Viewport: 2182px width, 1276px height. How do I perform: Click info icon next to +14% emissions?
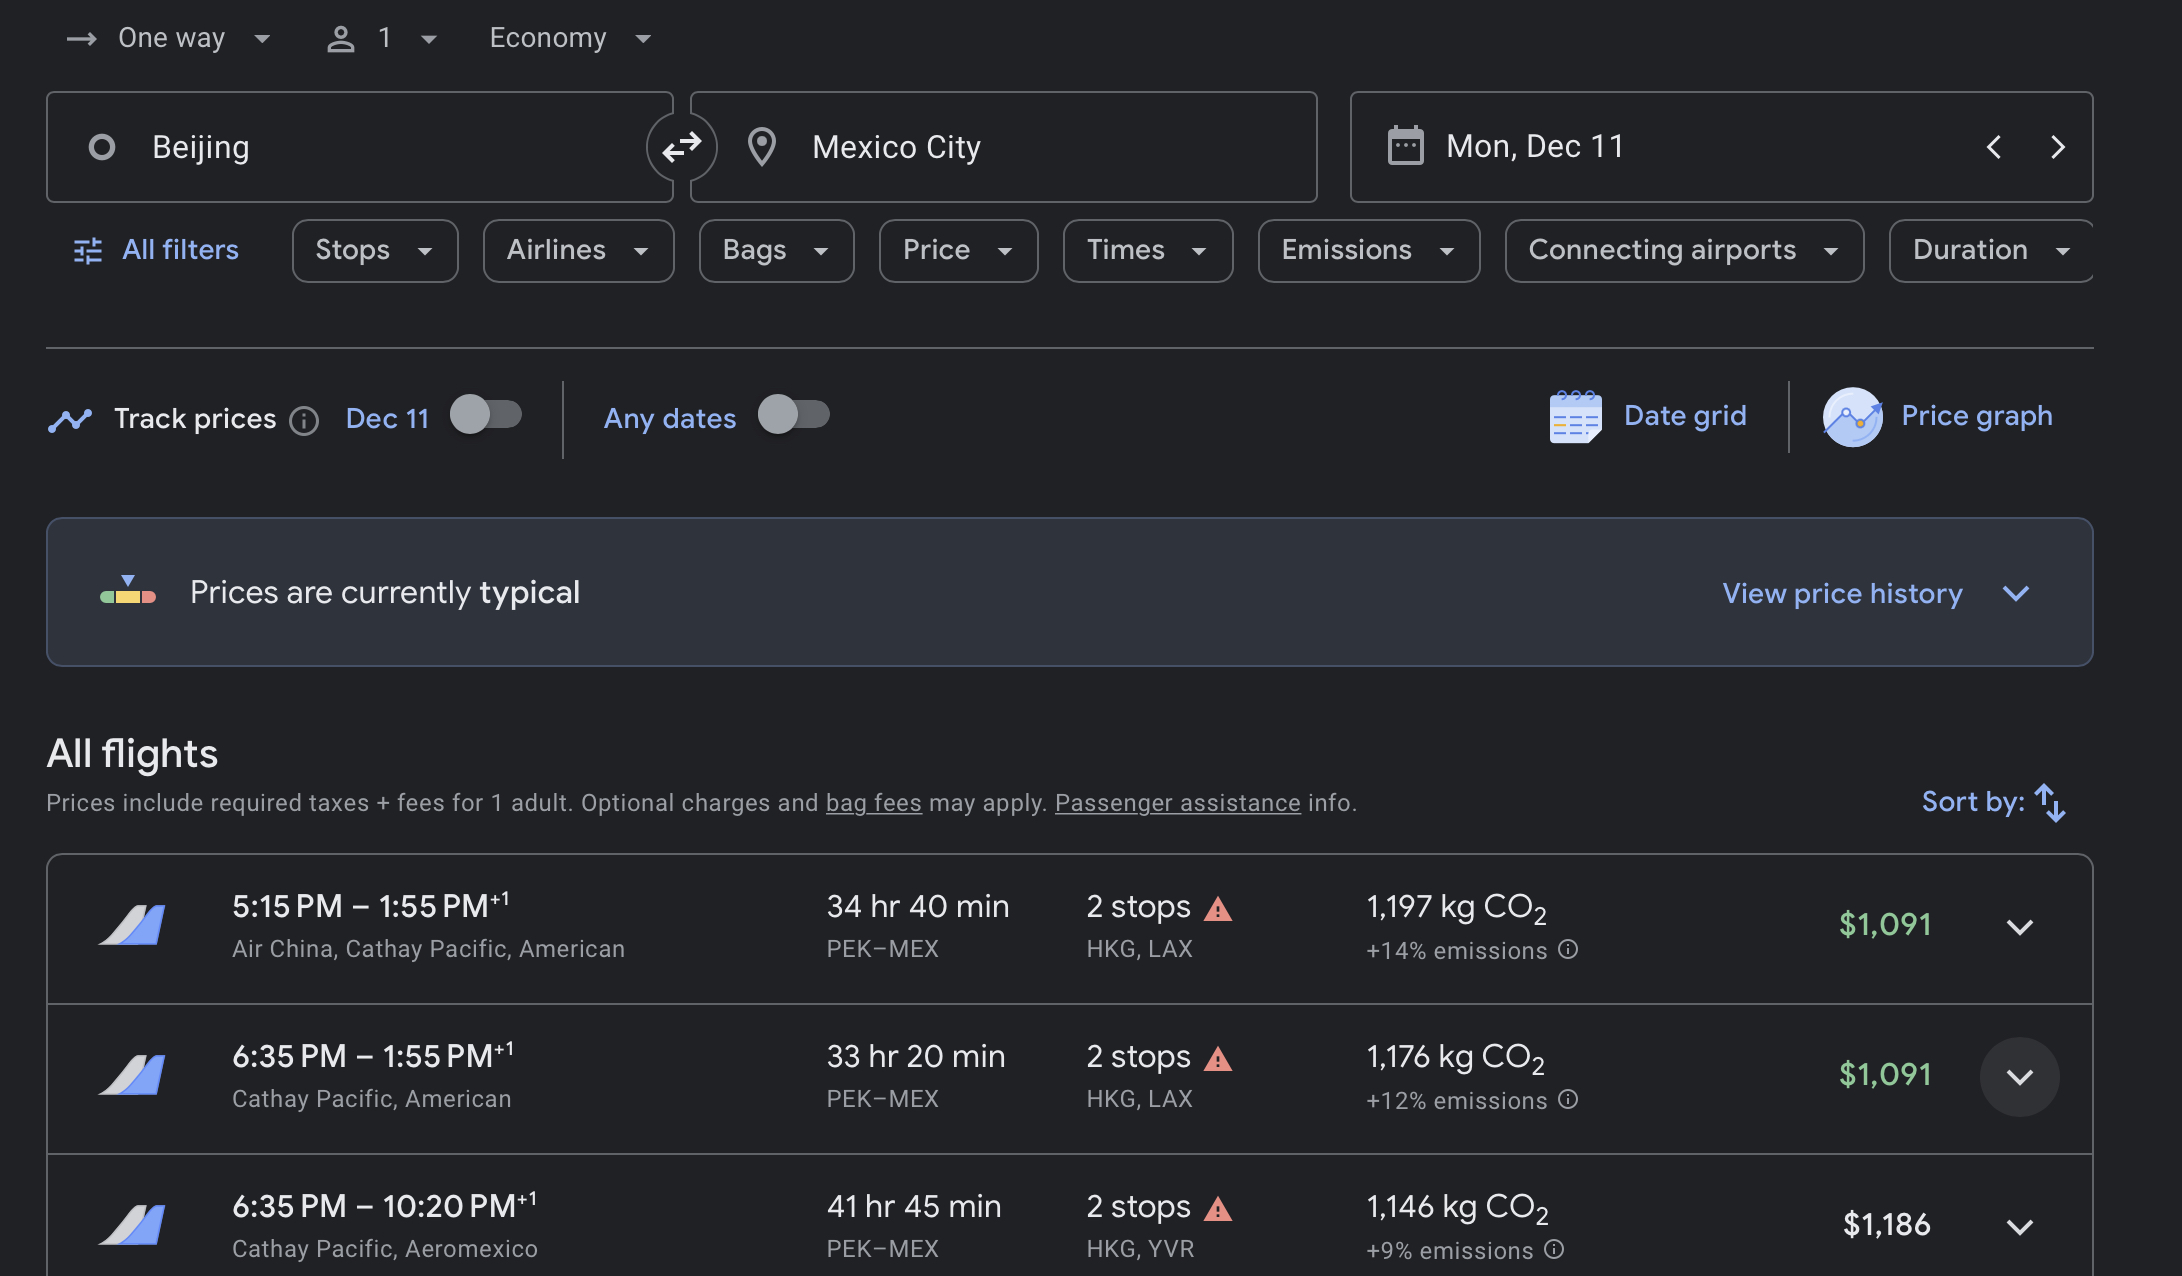point(1568,949)
